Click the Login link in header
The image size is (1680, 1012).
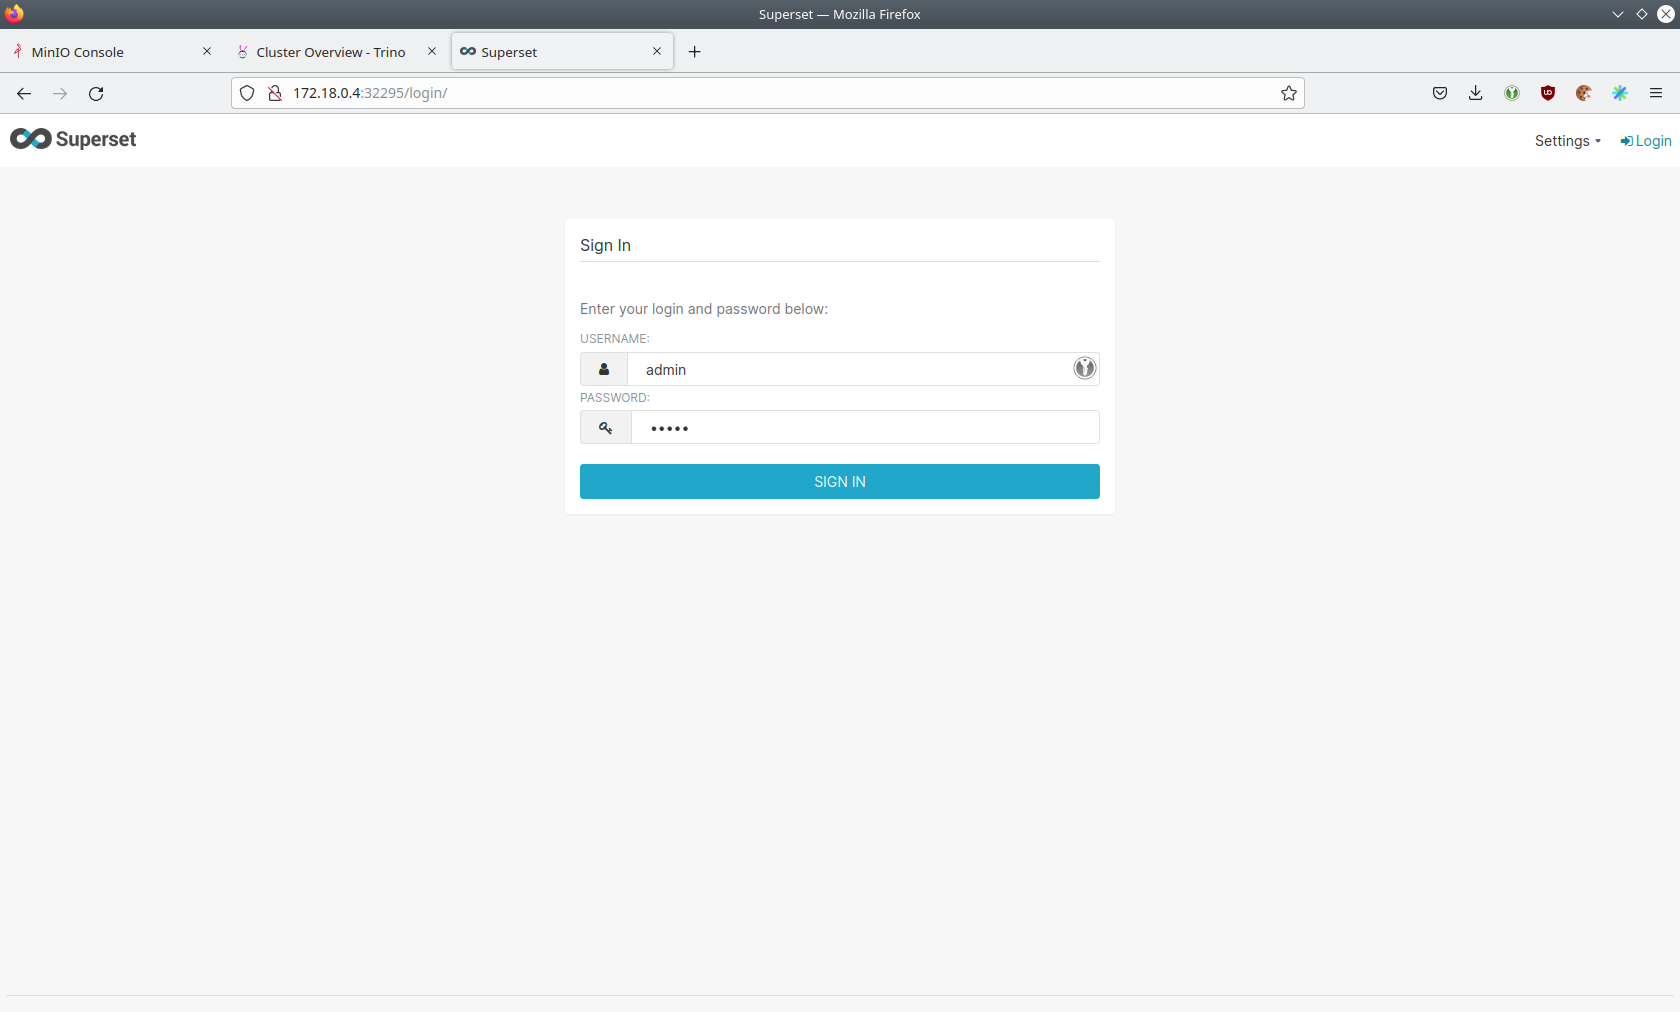1646,141
